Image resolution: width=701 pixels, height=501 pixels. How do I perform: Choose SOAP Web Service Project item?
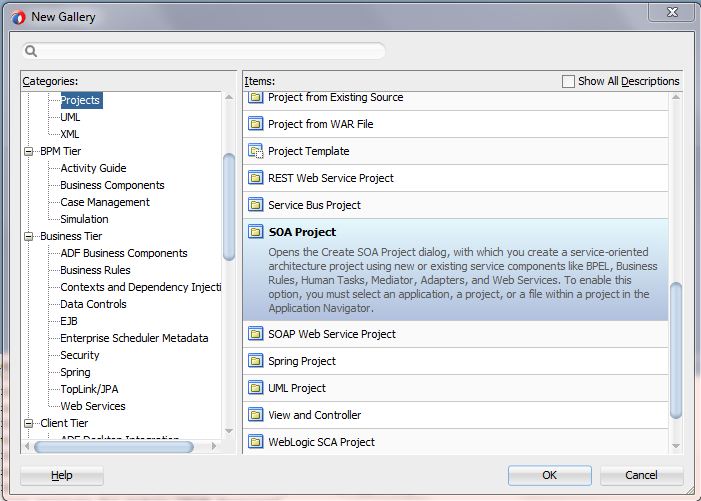(x=456, y=334)
